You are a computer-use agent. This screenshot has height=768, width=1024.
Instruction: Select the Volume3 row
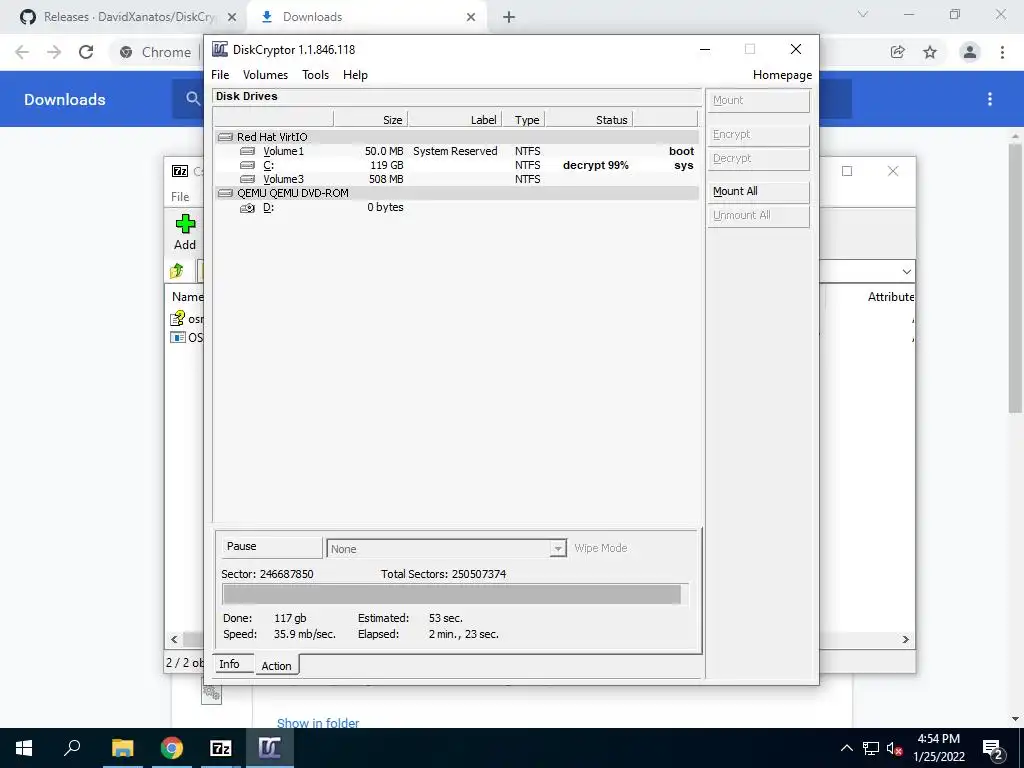pyautogui.click(x=456, y=179)
